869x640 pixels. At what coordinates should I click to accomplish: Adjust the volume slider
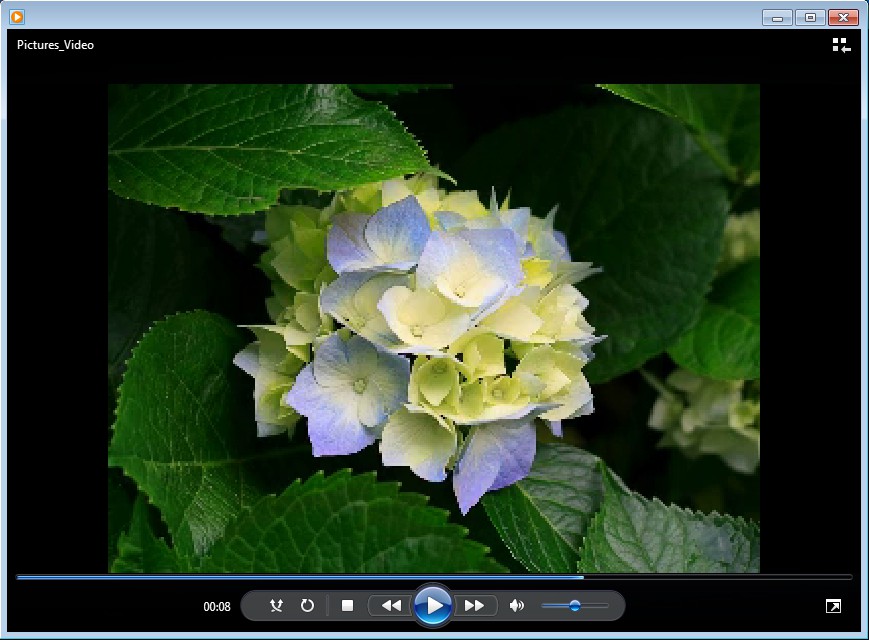[575, 606]
